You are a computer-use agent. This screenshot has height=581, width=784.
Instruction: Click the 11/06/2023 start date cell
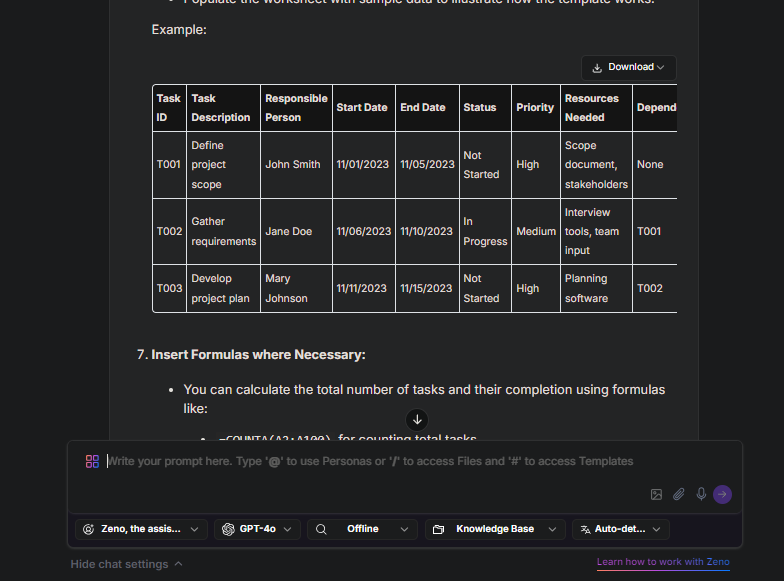pyautogui.click(x=364, y=232)
